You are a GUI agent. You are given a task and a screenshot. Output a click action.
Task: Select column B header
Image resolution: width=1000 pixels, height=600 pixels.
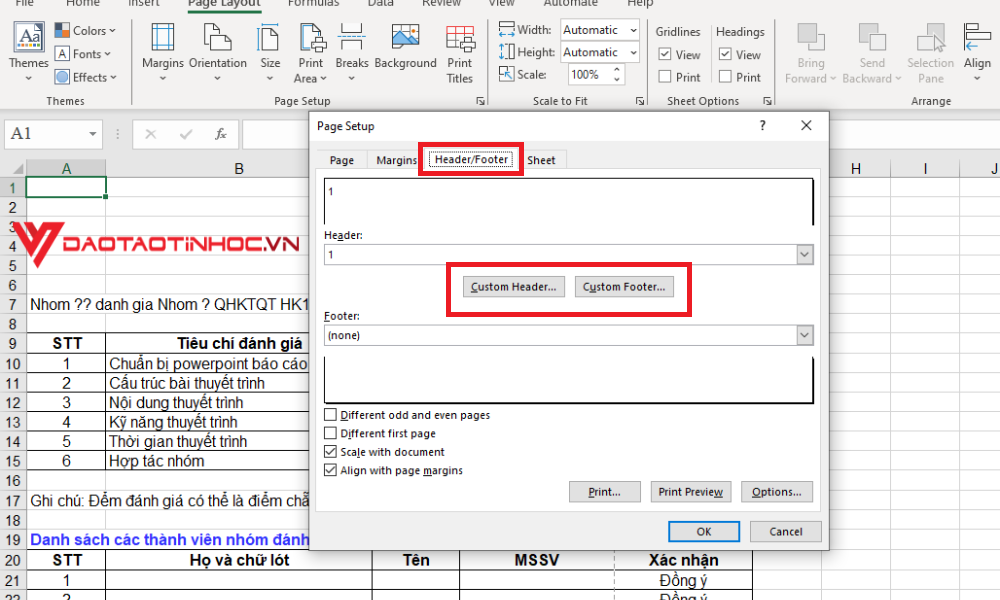(239, 168)
